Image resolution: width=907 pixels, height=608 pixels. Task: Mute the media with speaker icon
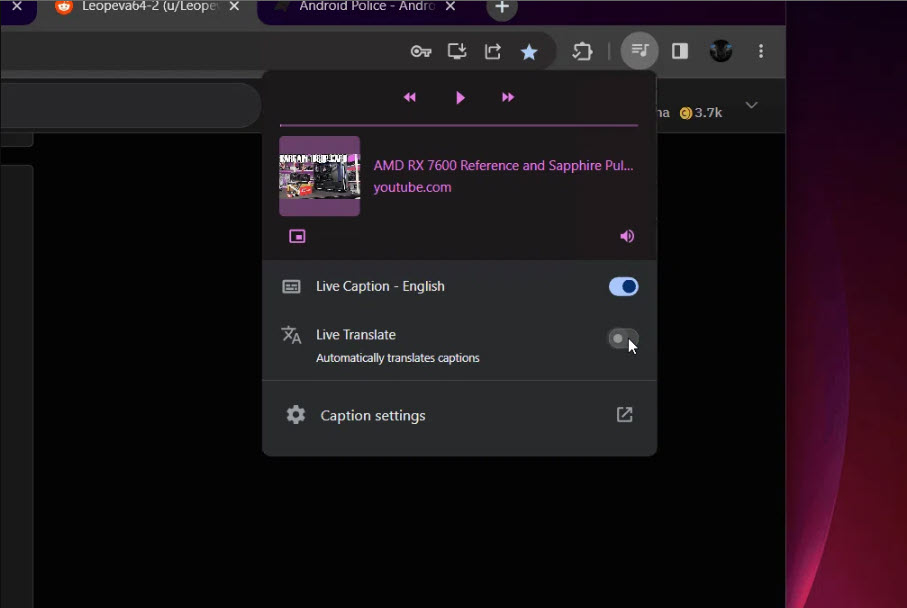[627, 236]
